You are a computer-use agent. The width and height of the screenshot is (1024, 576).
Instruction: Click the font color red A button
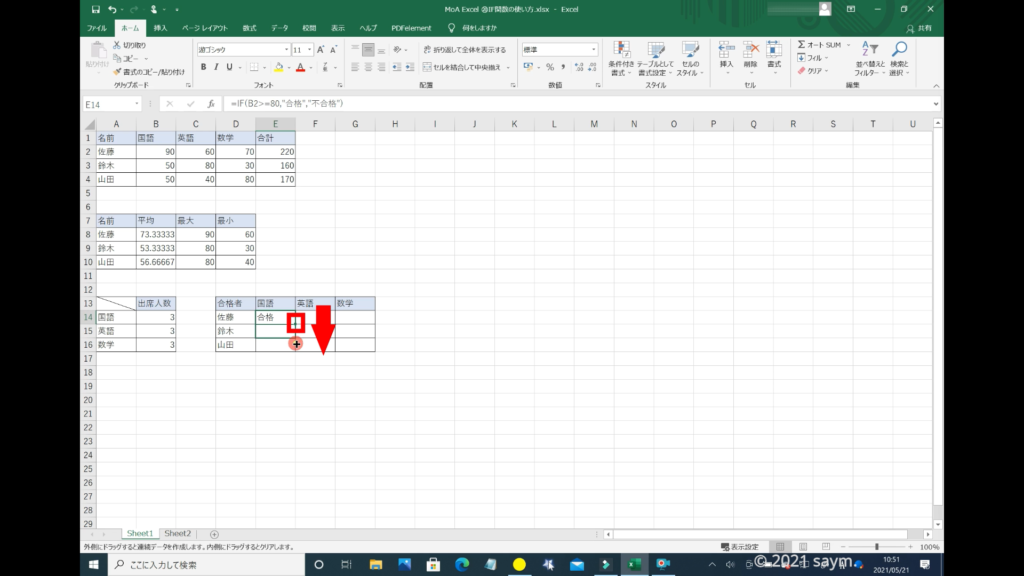tap(299, 67)
